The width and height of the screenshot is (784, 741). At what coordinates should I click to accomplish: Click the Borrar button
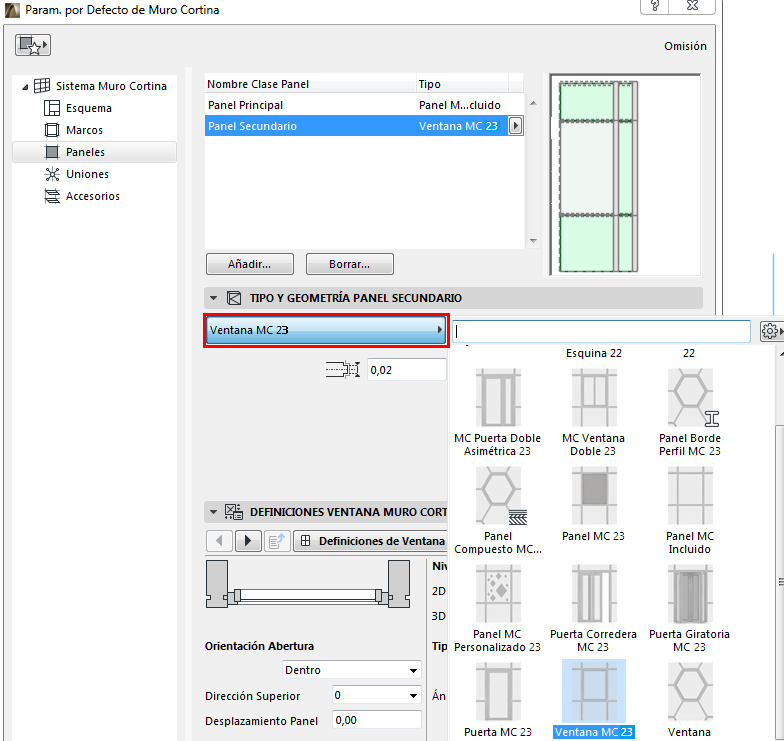350,264
